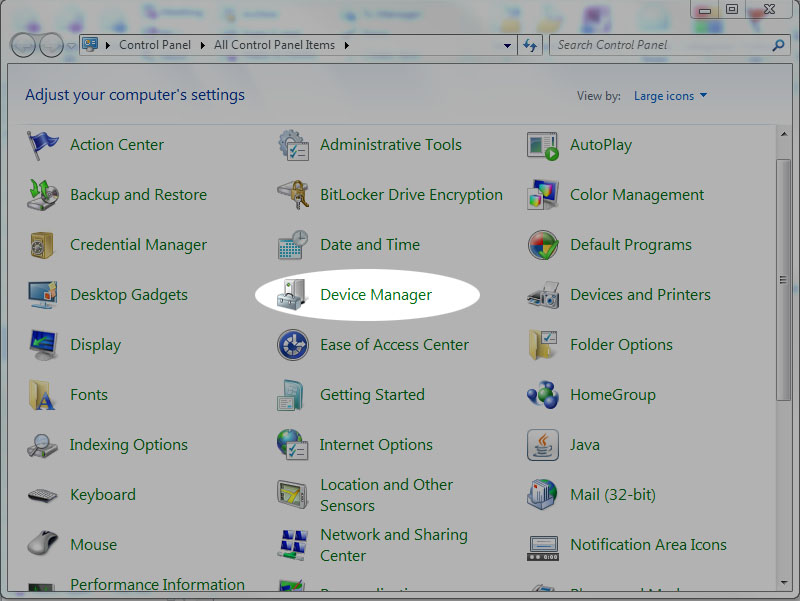Viewport: 800px width, 601px height.
Task: Click Control Panel in the address breadcrumb
Action: tap(155, 45)
